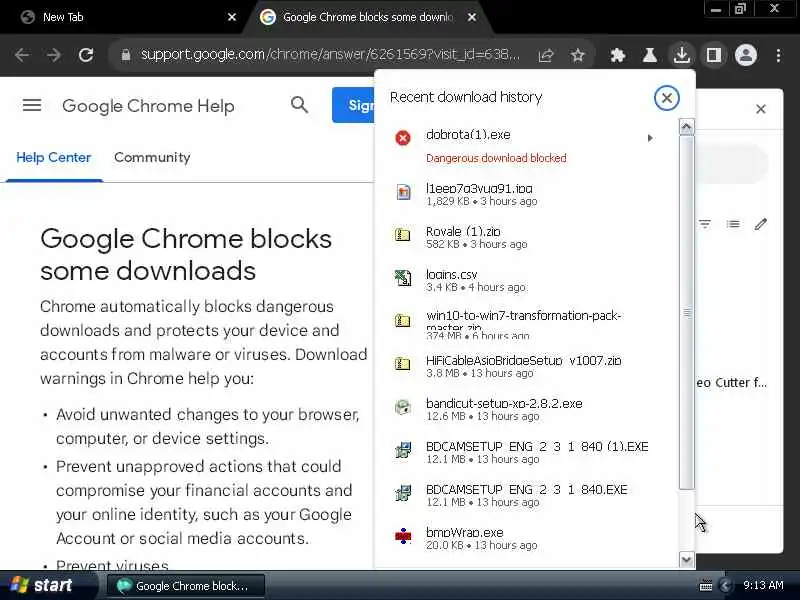Viewport: 800px width, 600px height.
Task: Click 'eo Cutter f...' item in side panel
Action: [x=731, y=383]
